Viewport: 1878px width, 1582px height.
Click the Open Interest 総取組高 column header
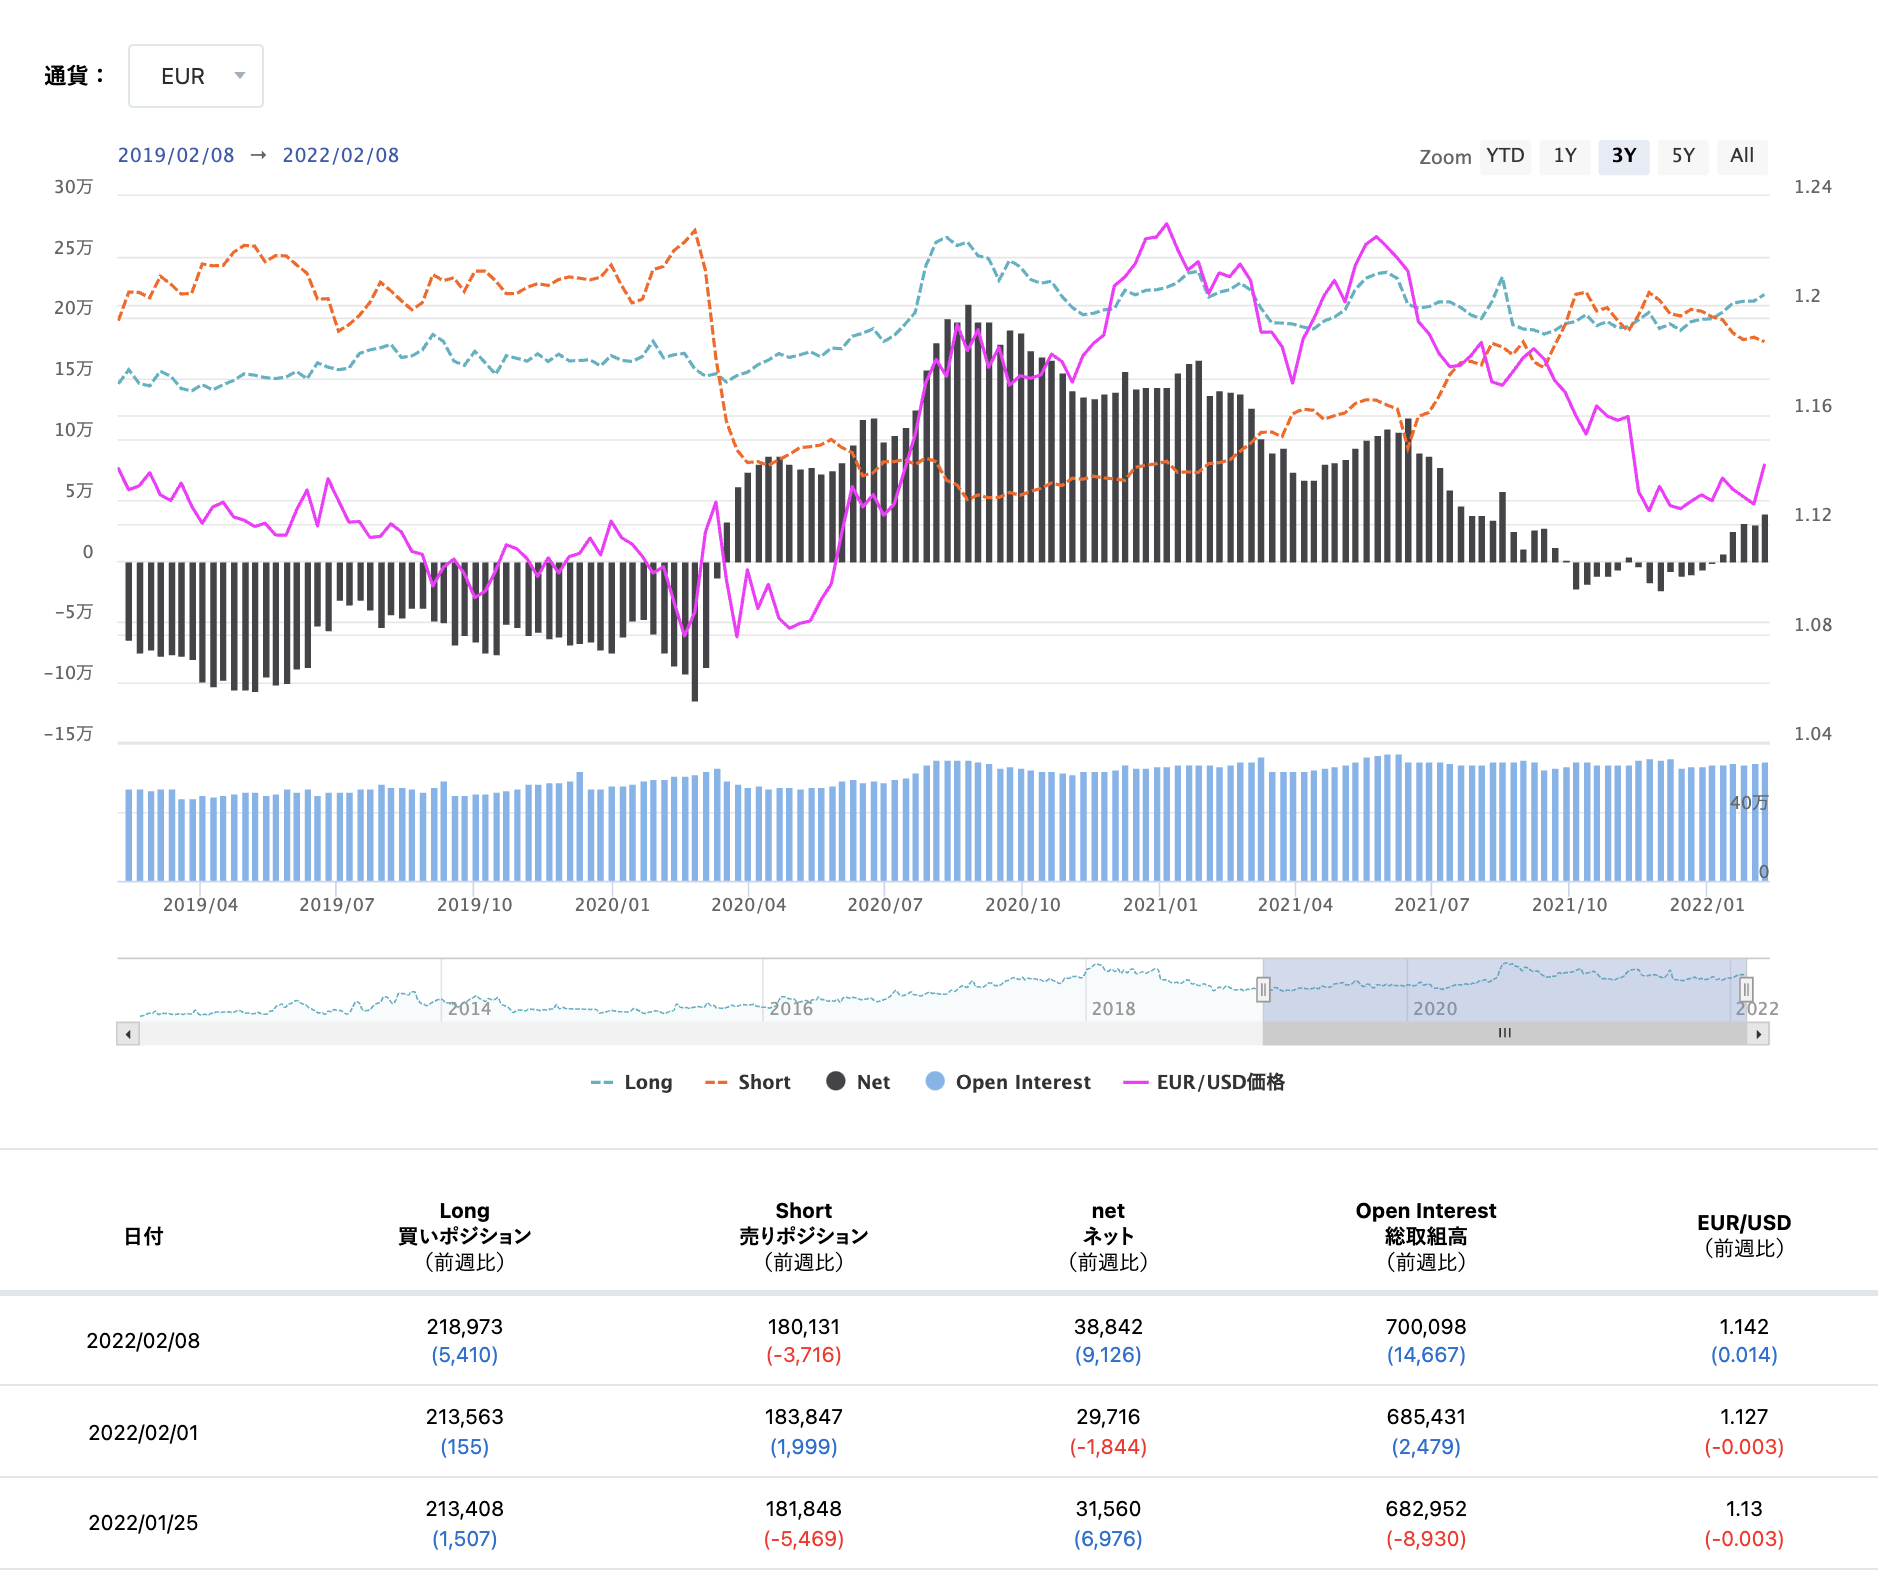coord(1426,1236)
